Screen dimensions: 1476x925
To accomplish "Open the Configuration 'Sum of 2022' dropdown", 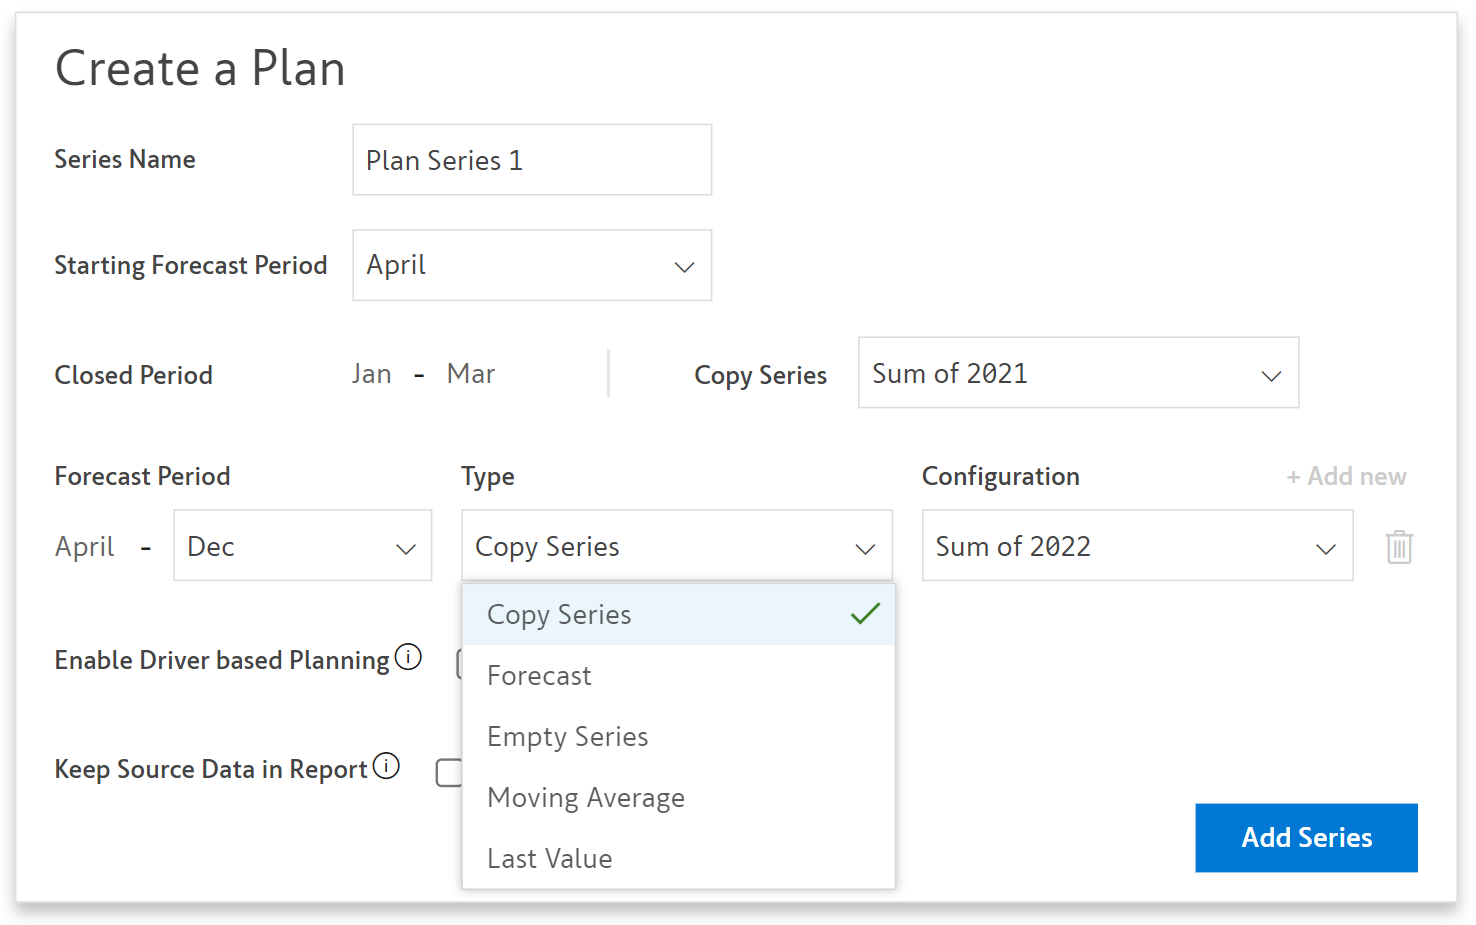I will click(1136, 546).
